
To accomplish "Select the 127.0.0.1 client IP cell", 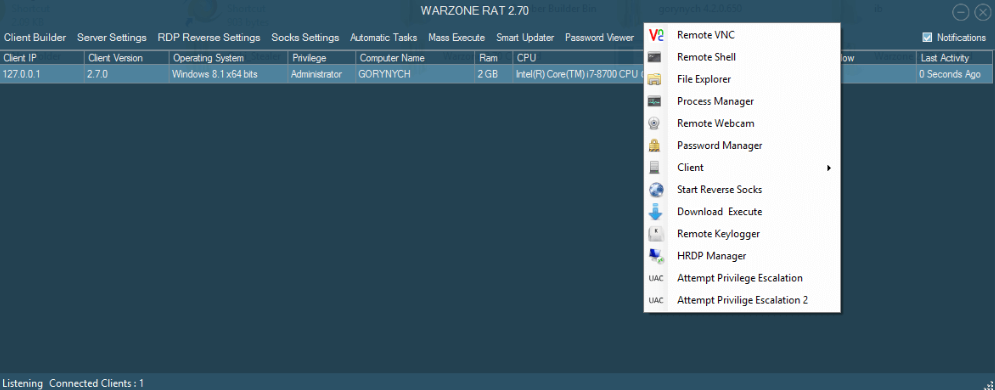I will [x=42, y=74].
